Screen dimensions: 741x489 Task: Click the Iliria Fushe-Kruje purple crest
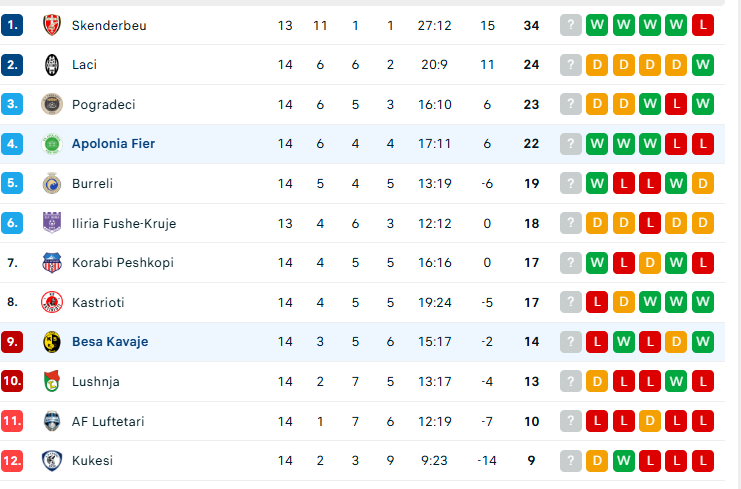[x=51, y=223]
